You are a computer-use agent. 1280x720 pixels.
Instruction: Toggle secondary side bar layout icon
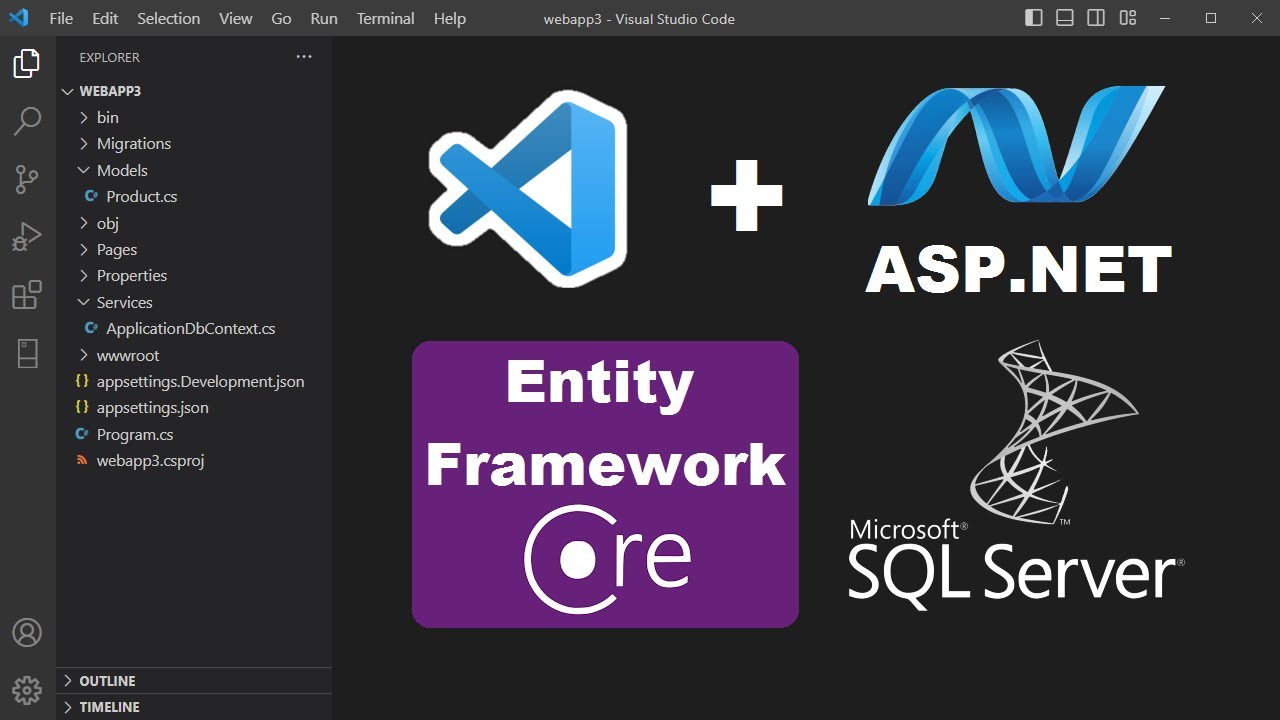coord(1096,18)
